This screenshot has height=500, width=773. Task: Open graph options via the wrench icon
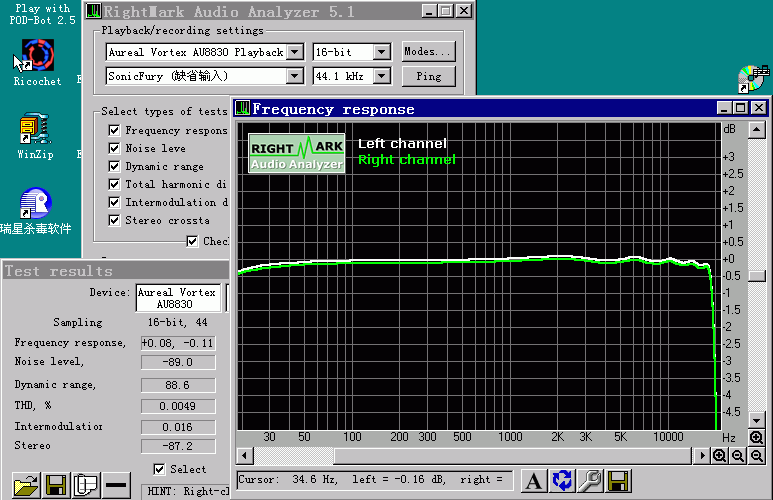tap(590, 481)
